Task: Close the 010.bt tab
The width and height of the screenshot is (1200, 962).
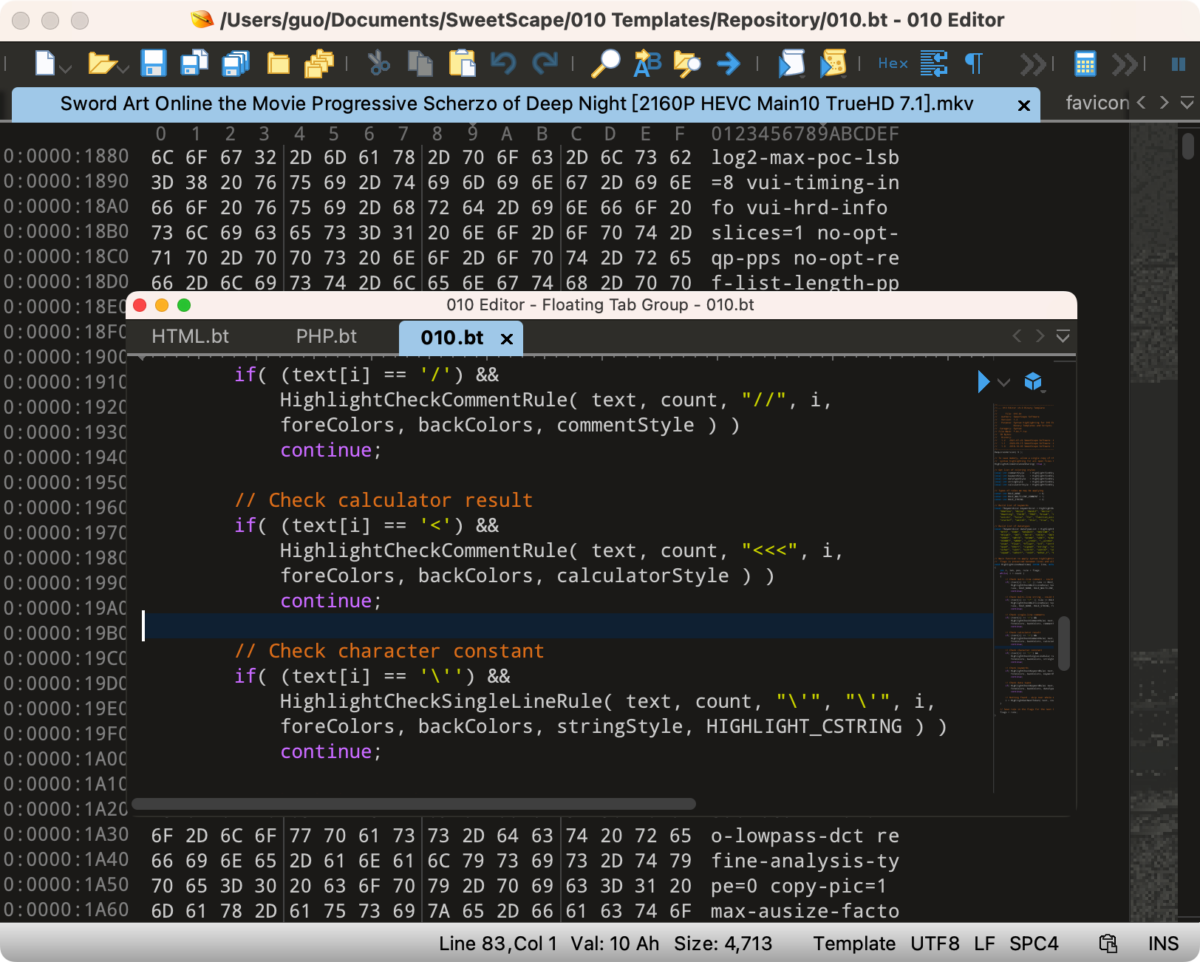Action: (507, 339)
